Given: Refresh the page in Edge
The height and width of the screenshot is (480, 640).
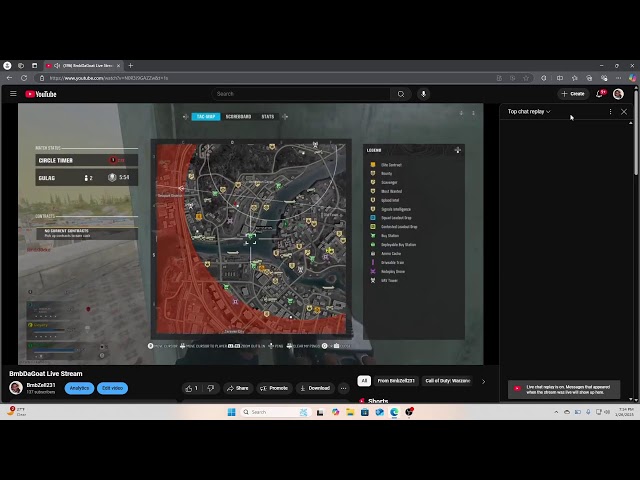Looking at the screenshot, I should click(x=24, y=78).
